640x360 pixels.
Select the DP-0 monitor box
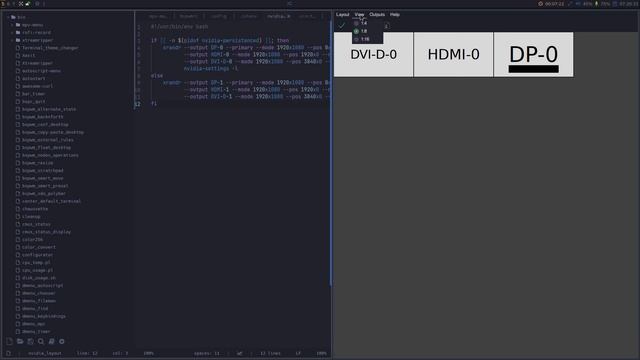click(x=533, y=54)
